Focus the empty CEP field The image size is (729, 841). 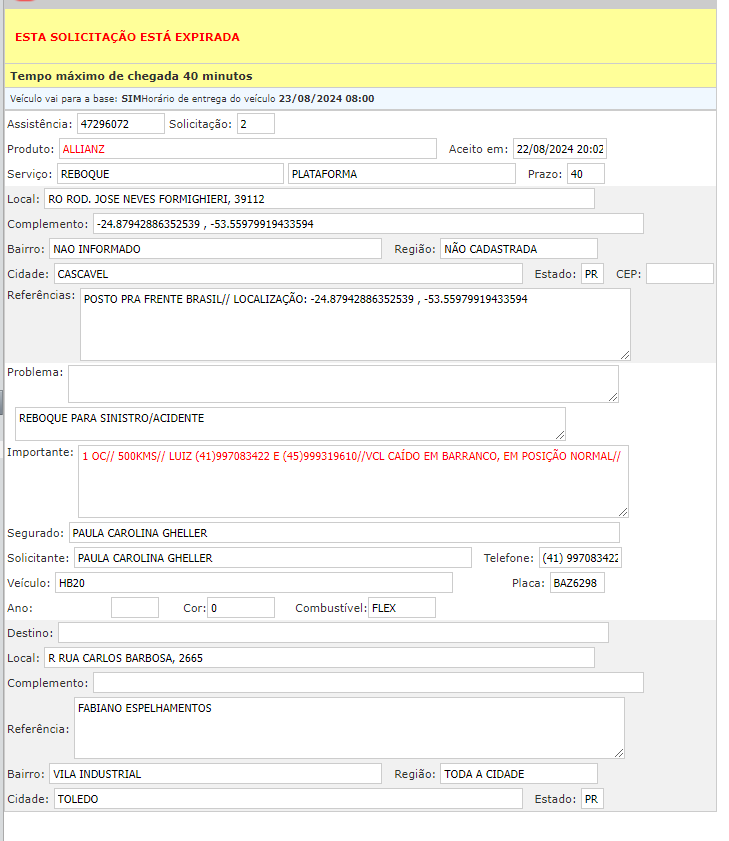[679, 274]
